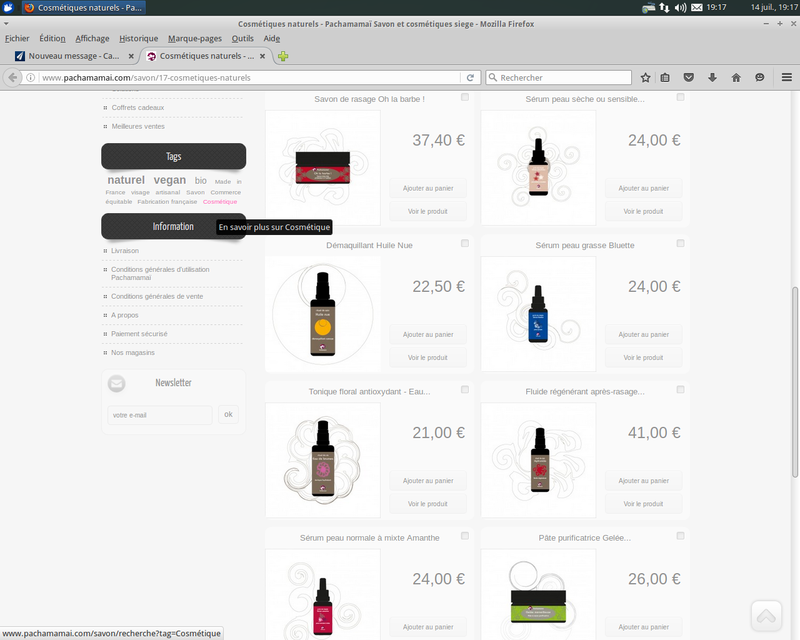
Task: Tick the checkbox for Fluide régénérant après-rasage
Action: [x=680, y=389]
